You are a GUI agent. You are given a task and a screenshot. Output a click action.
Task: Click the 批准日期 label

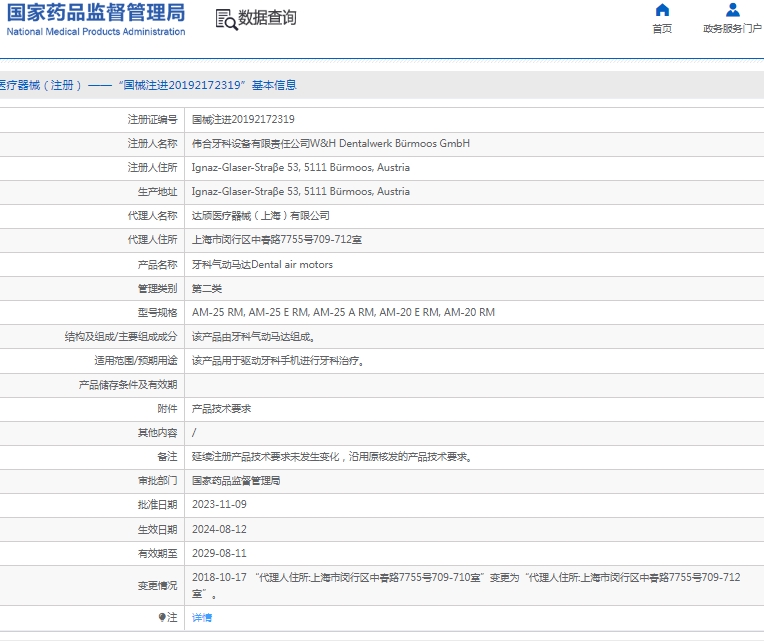(157, 505)
